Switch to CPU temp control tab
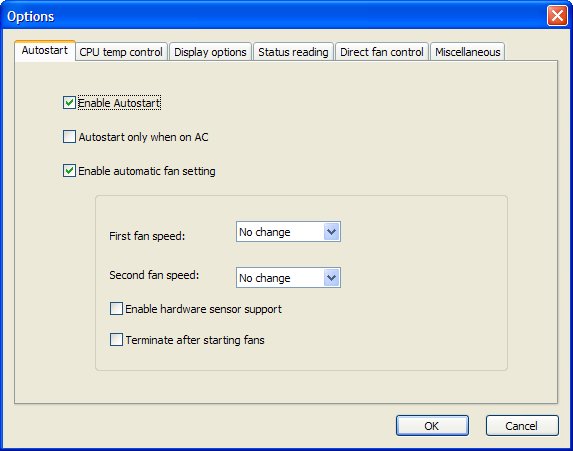Screen dimensions: 573x451 [121, 52]
